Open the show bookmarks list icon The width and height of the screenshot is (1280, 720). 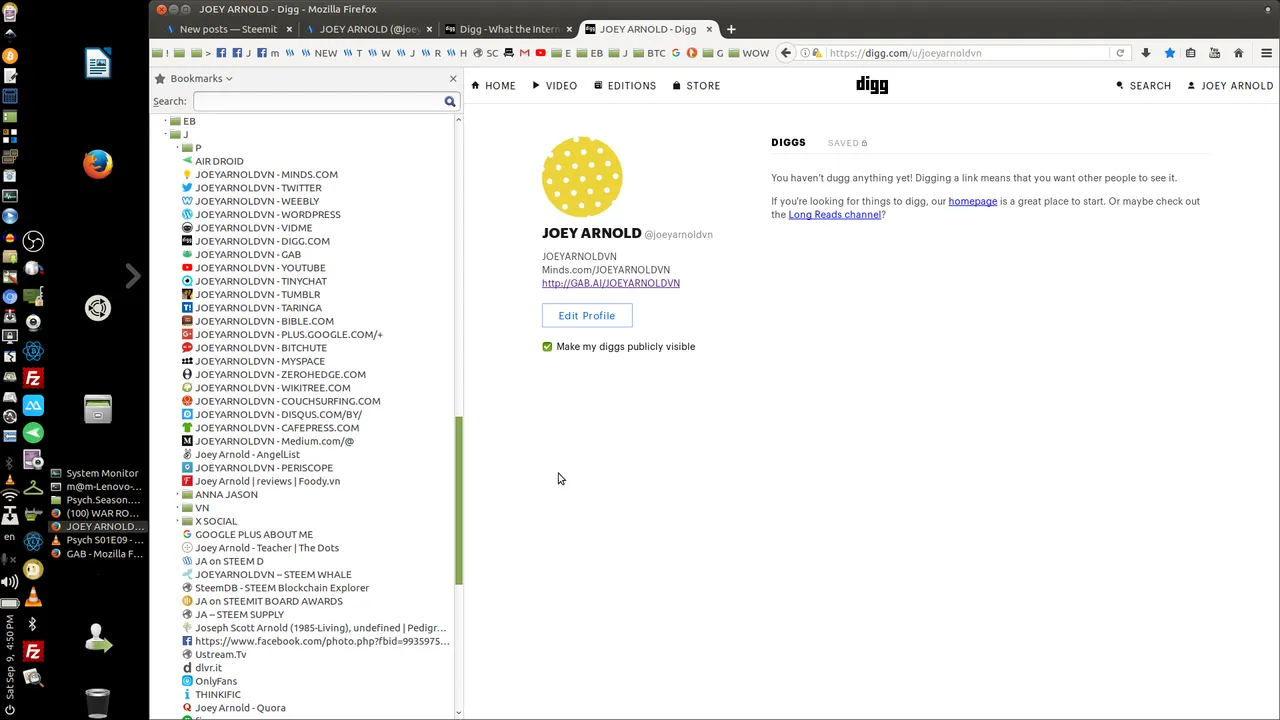(x=1191, y=53)
